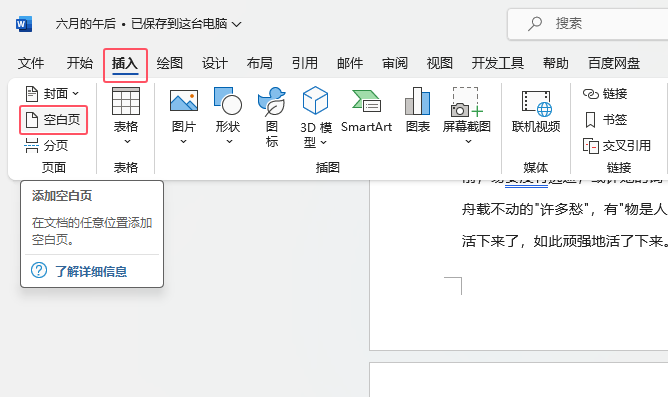The height and width of the screenshot is (397, 668).
Task: Open the 审阅 tab
Action: tap(395, 63)
